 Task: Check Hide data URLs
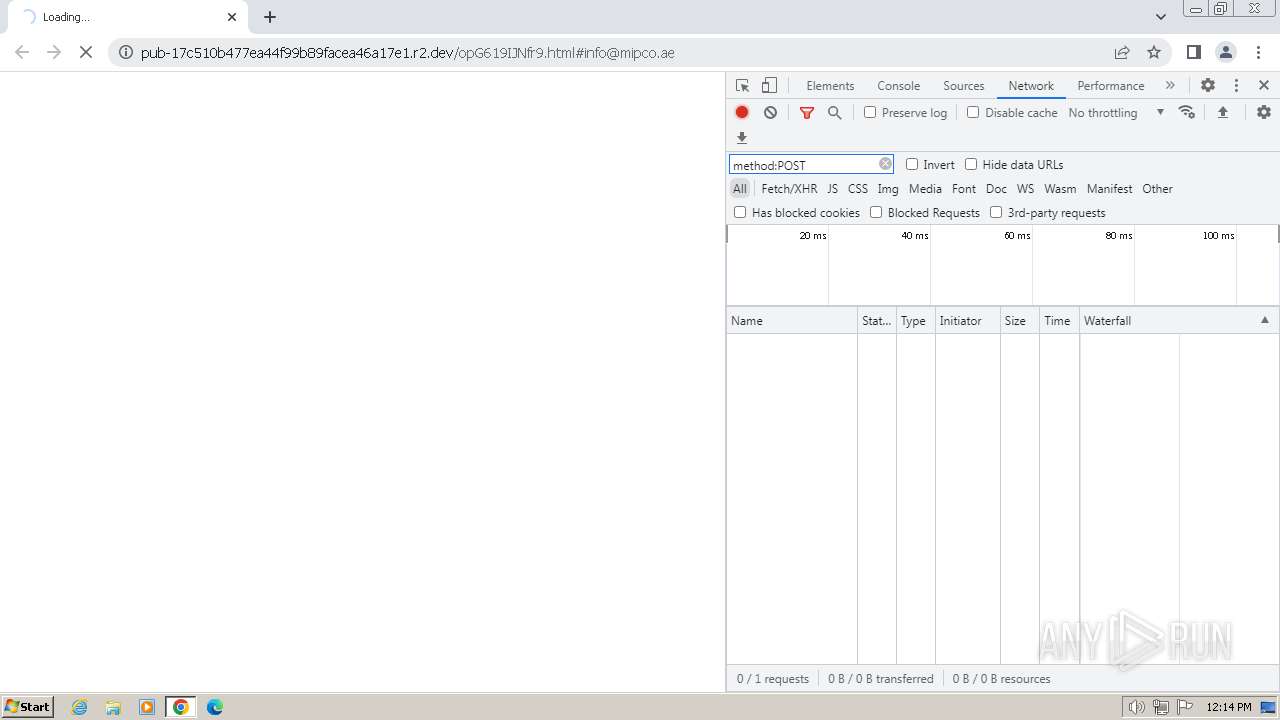pyautogui.click(x=971, y=164)
